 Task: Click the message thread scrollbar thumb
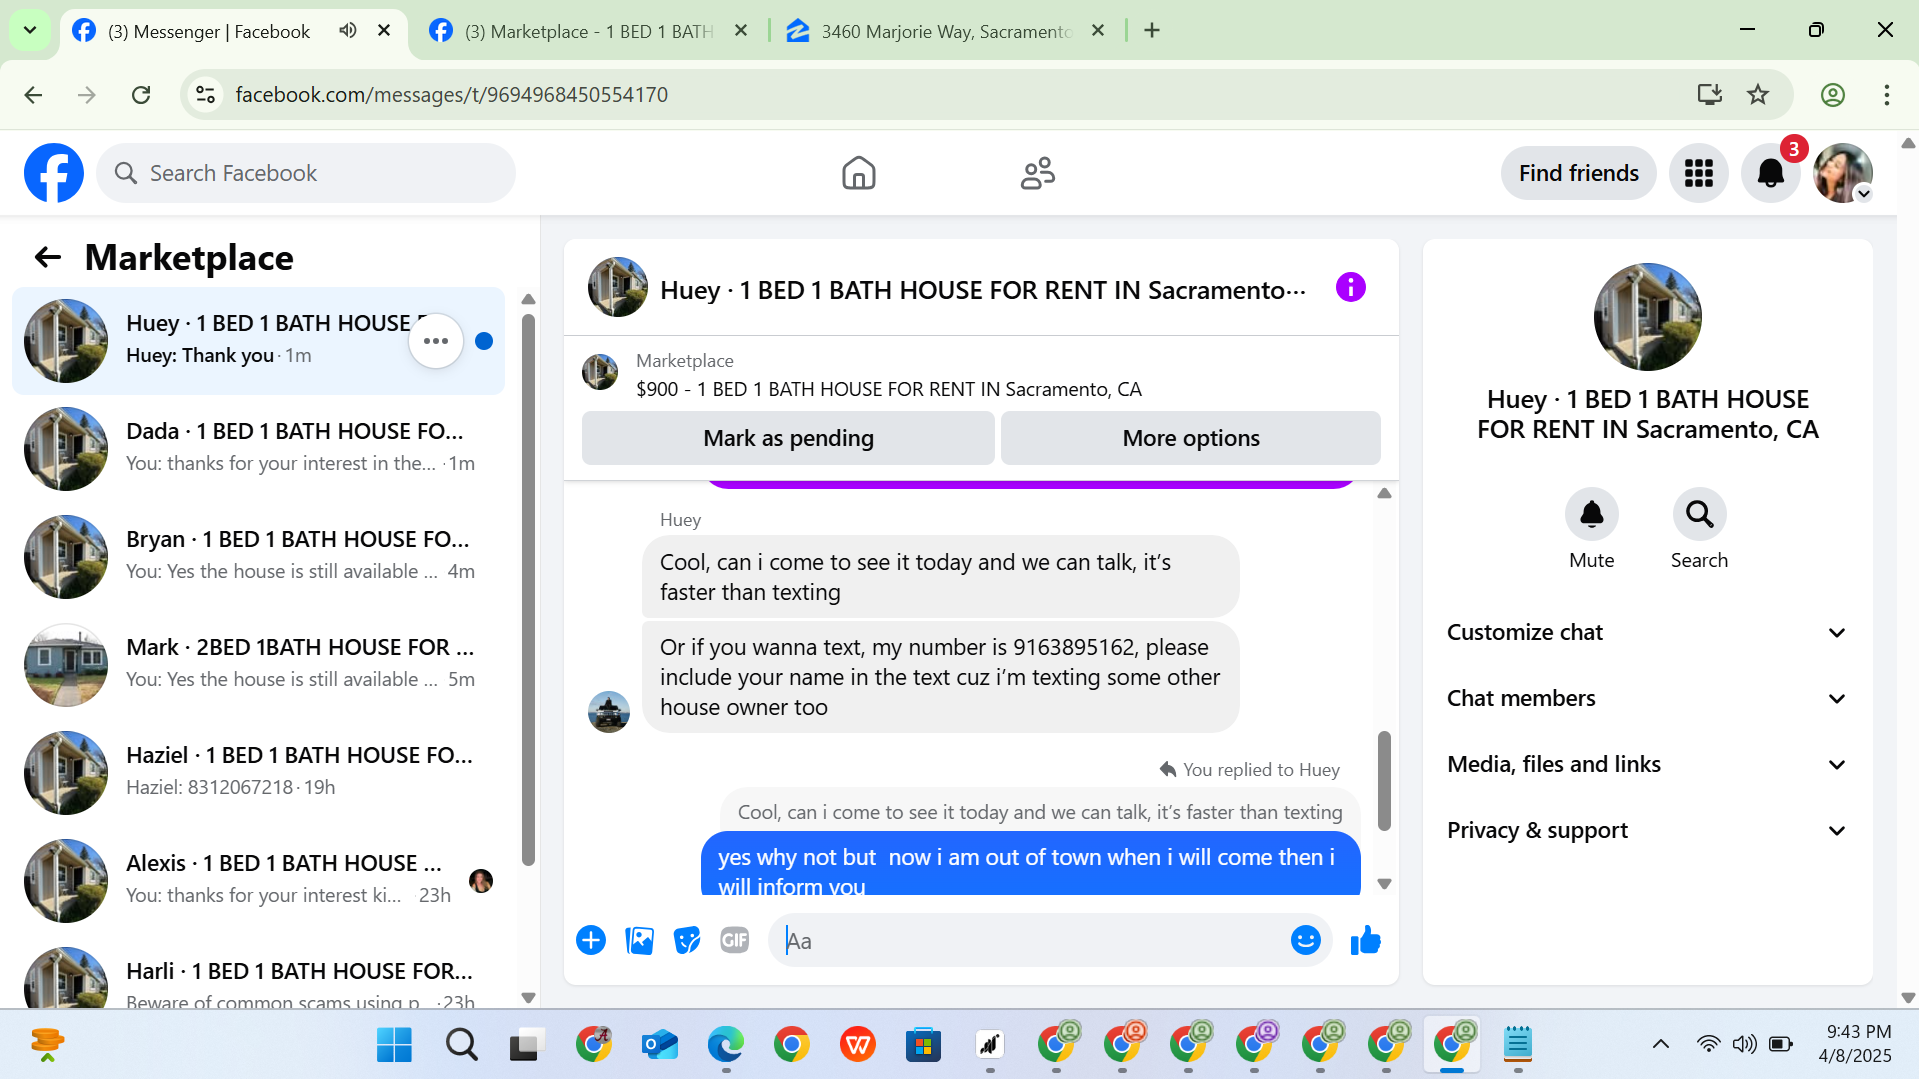pos(1384,780)
